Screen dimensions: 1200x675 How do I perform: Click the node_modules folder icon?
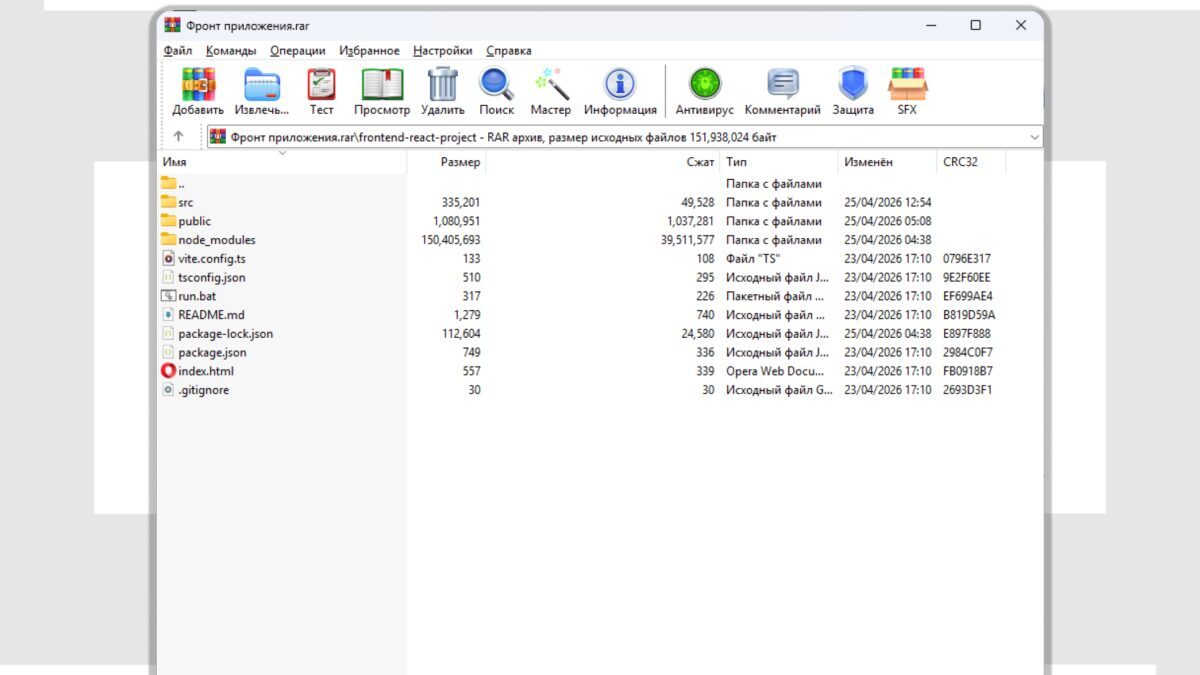pos(168,240)
